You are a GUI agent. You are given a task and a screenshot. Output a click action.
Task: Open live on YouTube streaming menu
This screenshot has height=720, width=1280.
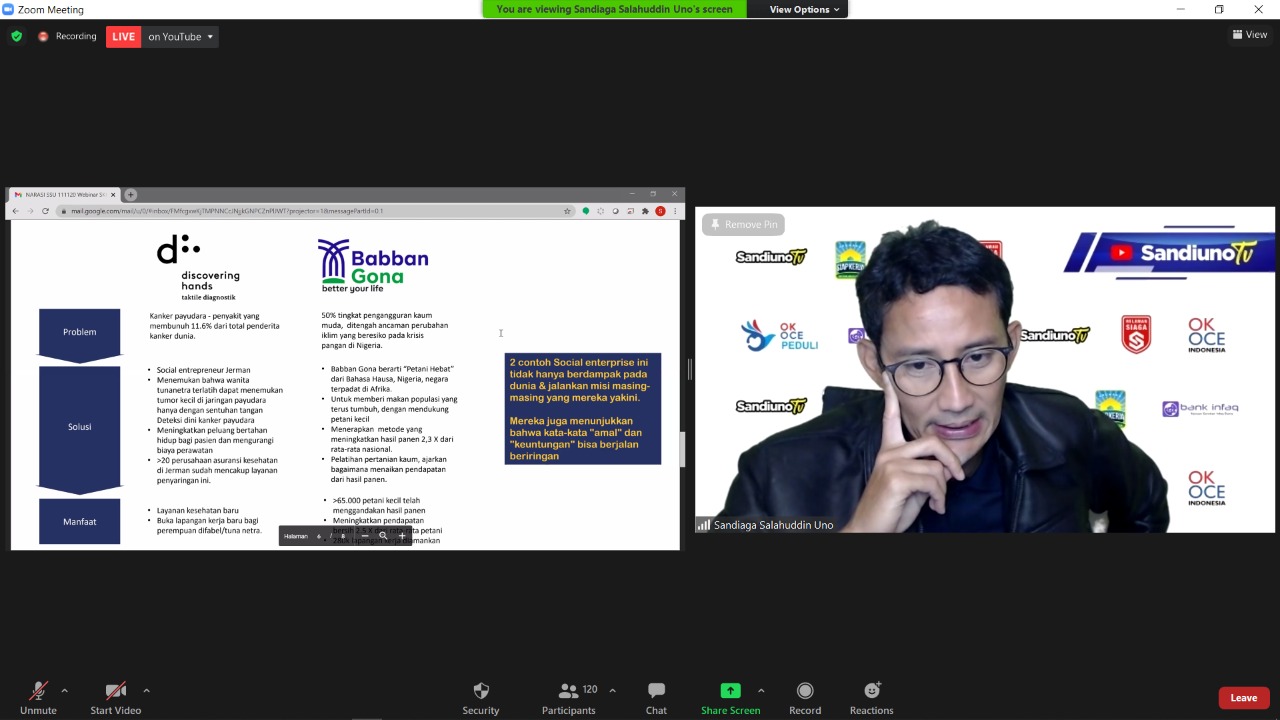click(181, 37)
